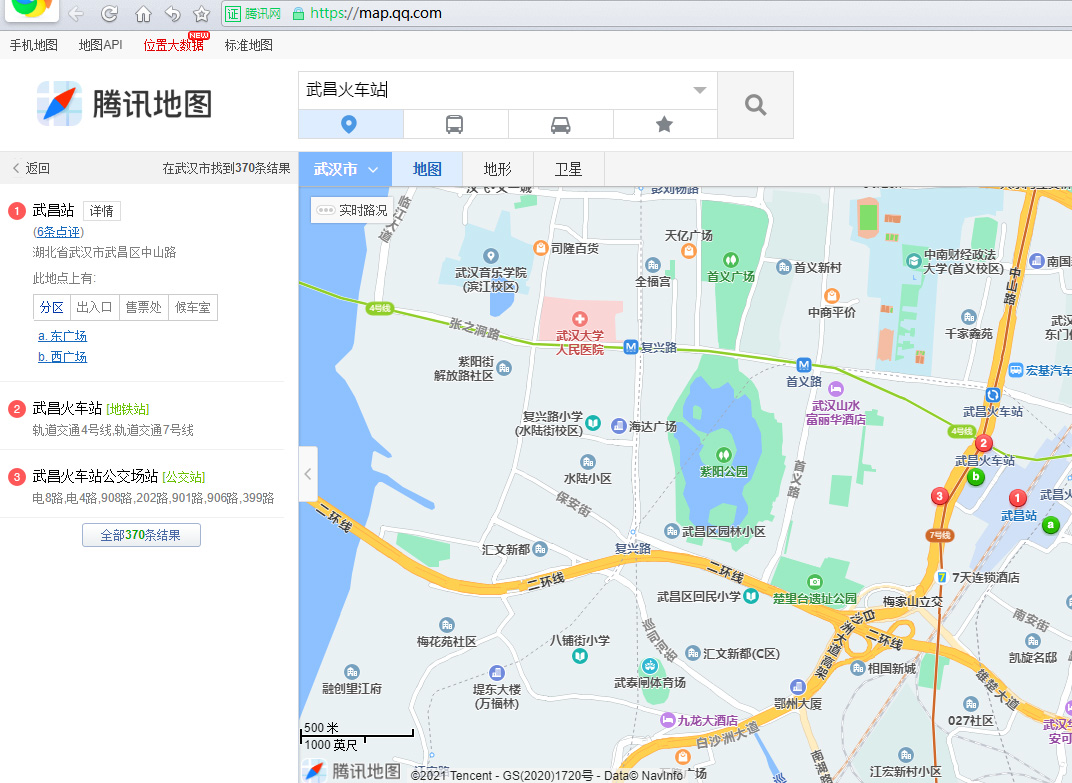
Task: Click the 复兴路小学 school icon
Action: (x=593, y=423)
